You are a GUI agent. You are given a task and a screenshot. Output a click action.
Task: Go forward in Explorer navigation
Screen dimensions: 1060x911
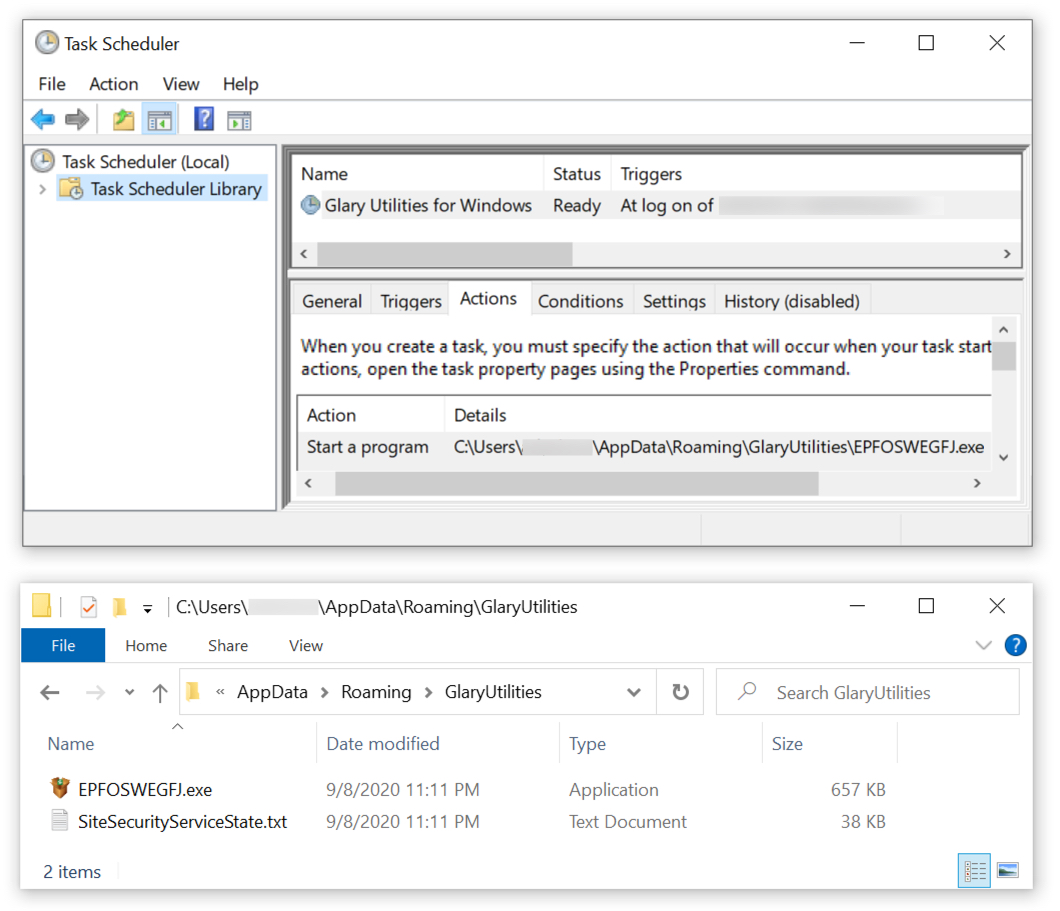point(95,692)
